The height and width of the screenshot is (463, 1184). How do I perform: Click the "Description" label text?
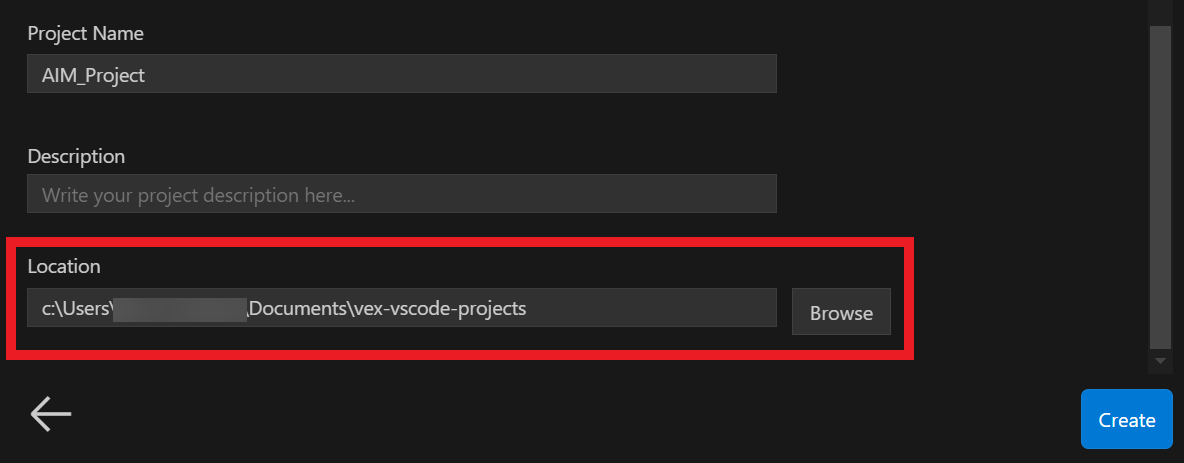pyautogui.click(x=76, y=156)
